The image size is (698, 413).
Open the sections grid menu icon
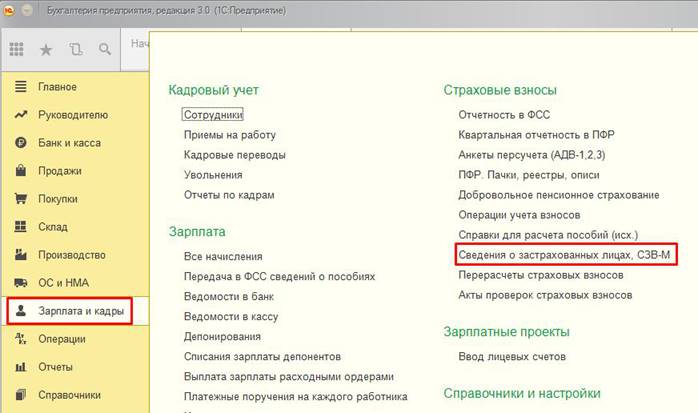pyautogui.click(x=17, y=48)
